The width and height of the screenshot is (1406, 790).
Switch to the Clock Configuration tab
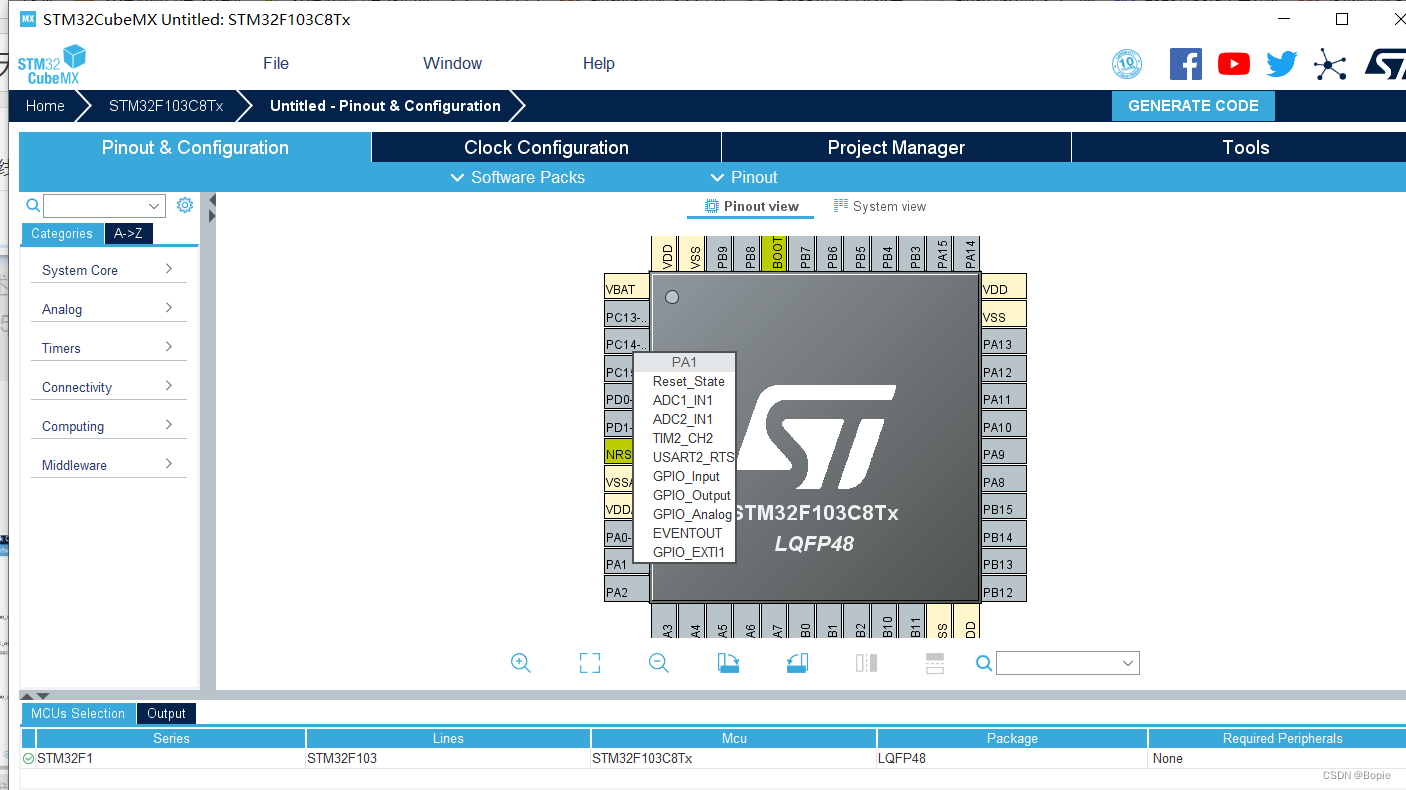(x=546, y=147)
